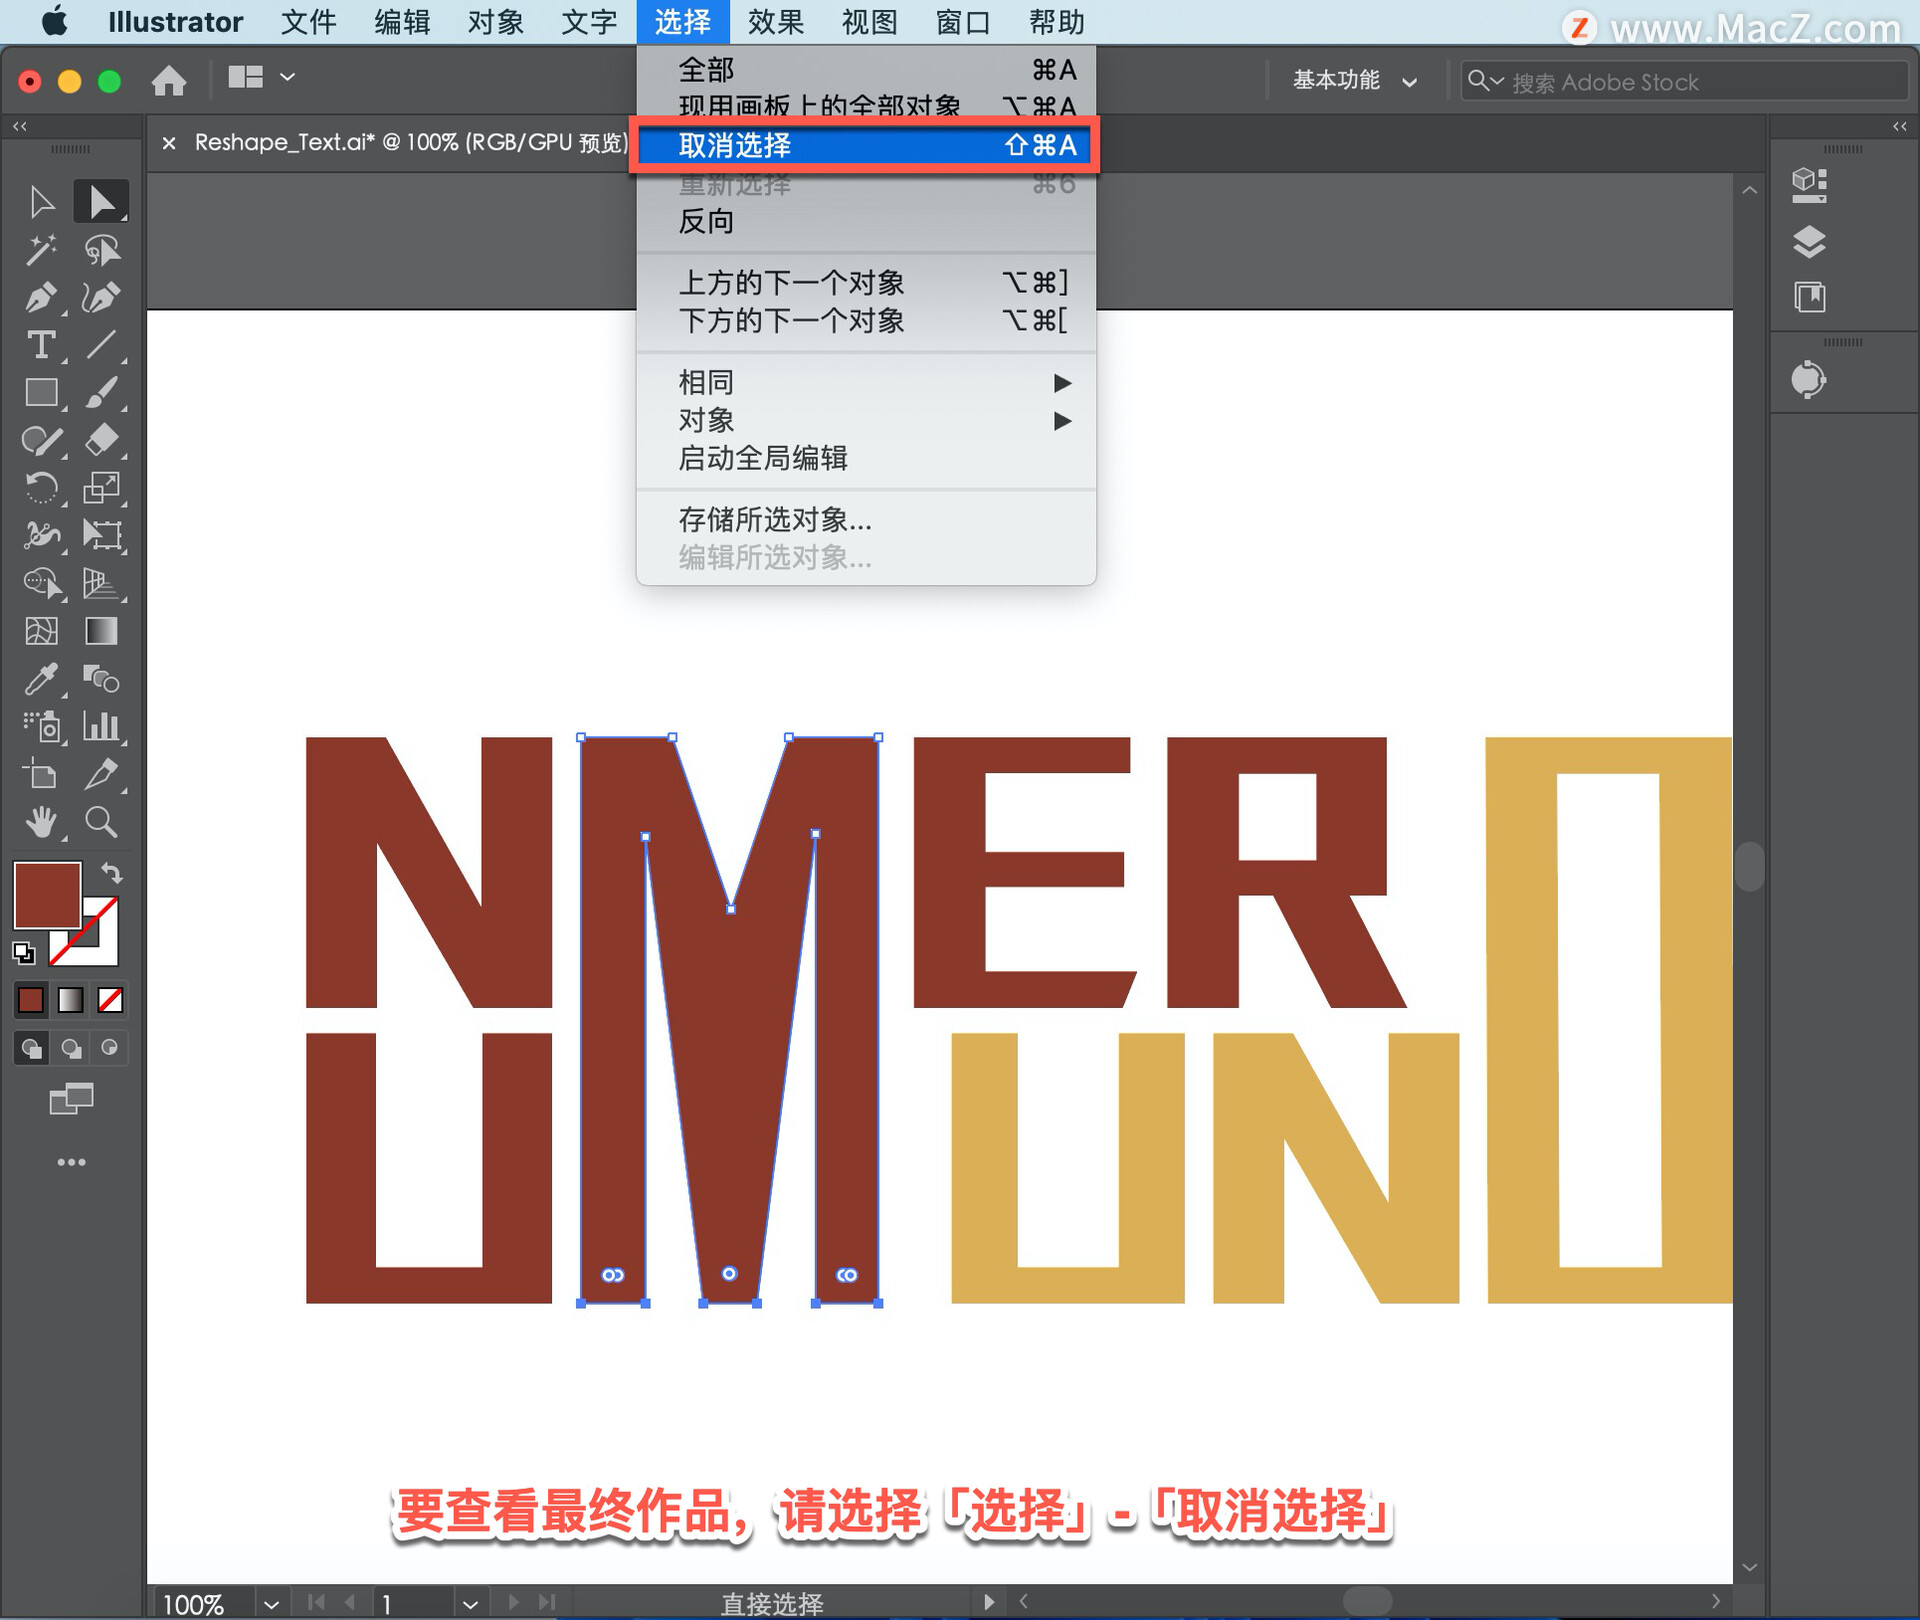This screenshot has width=1920, height=1620.
Task: Select the Pen tool
Action: click(41, 298)
